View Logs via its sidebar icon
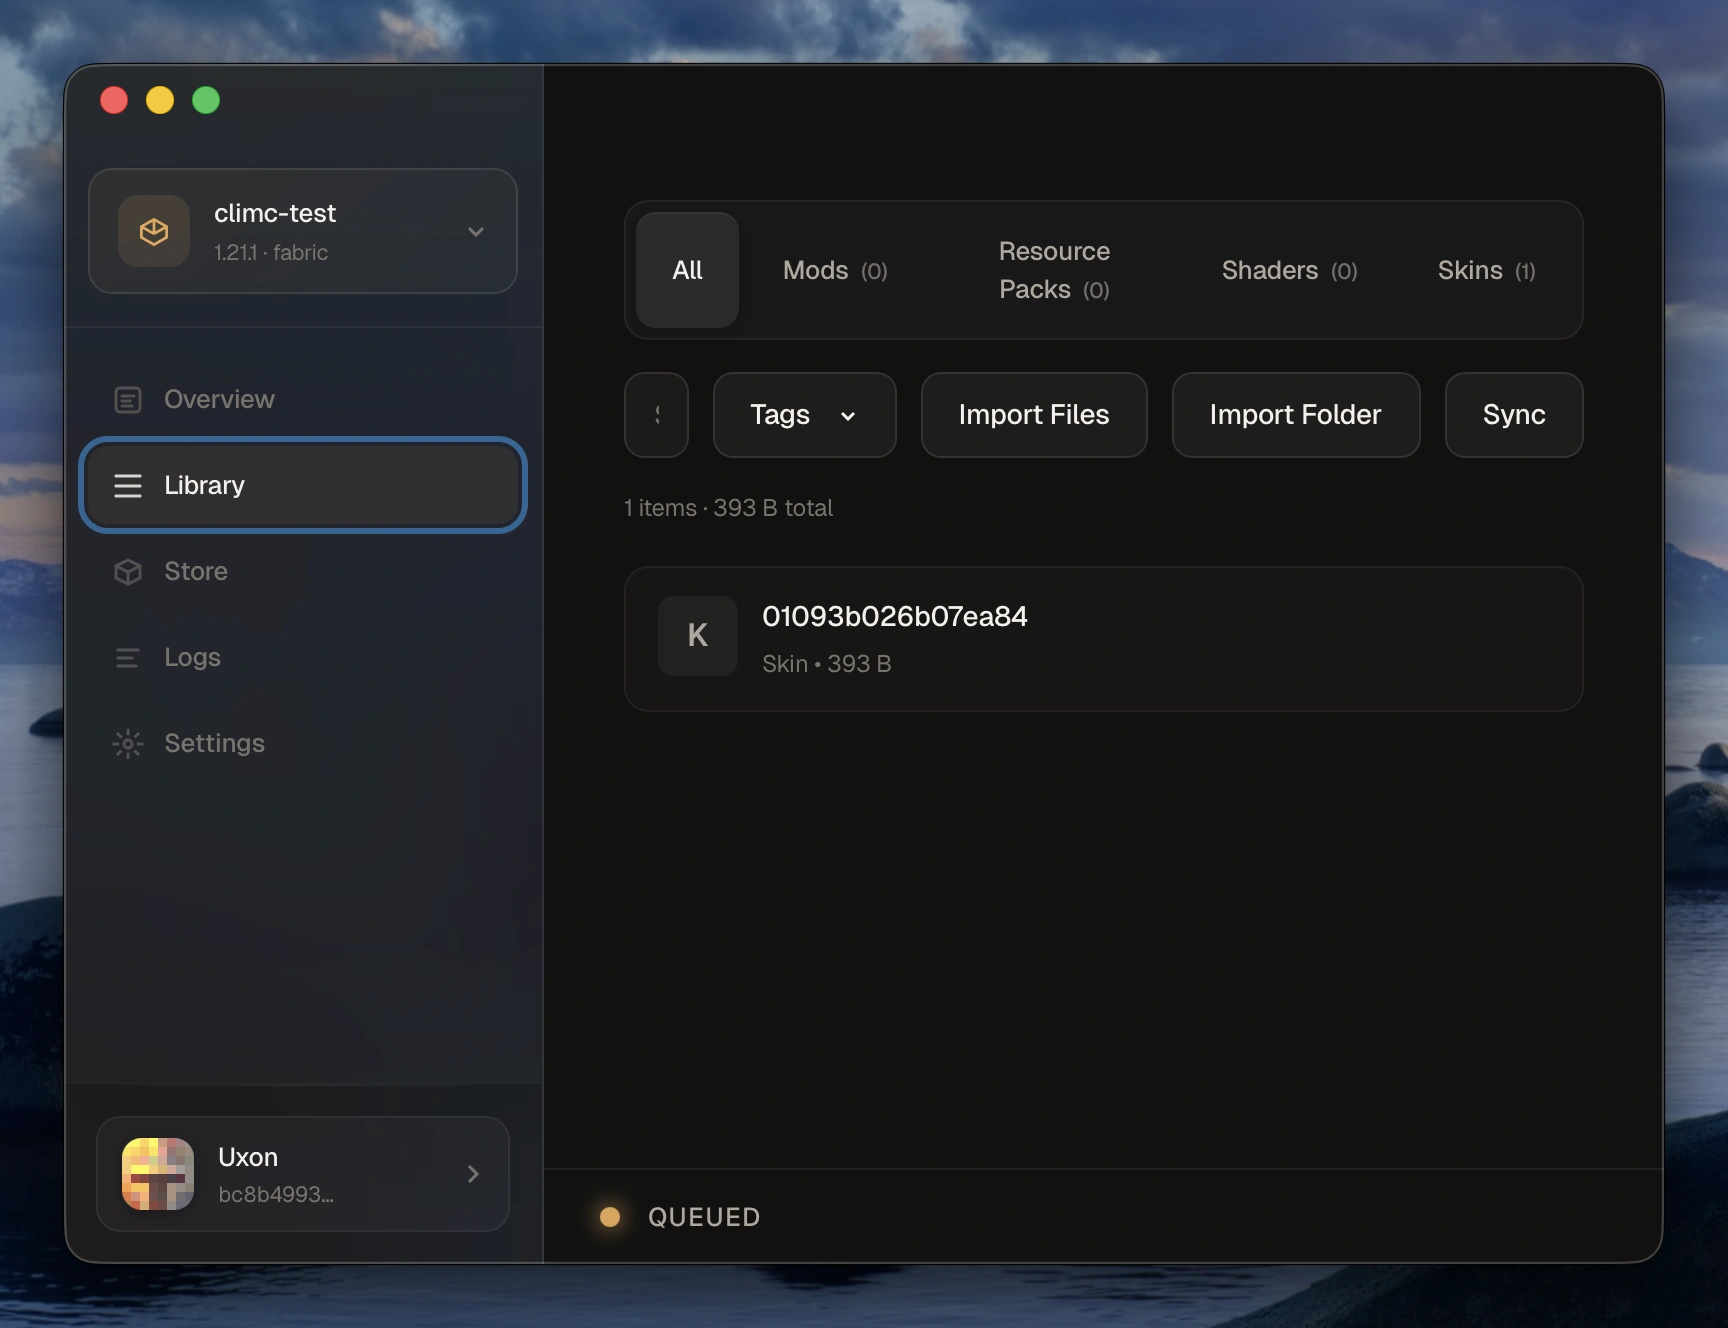The height and width of the screenshot is (1328, 1728). 128,657
